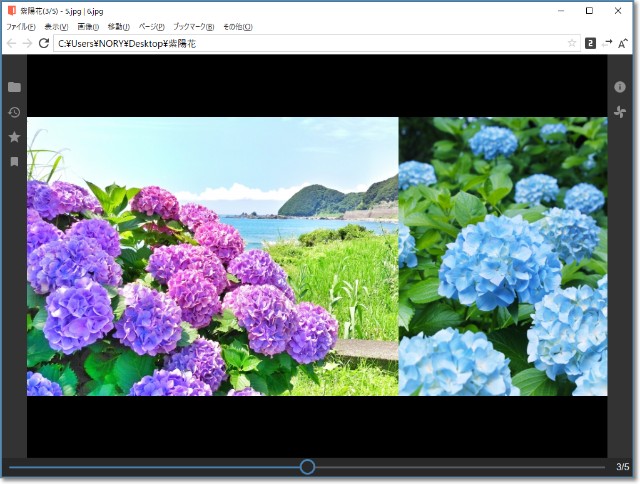
Task: Reload the current folder
Action: pyautogui.click(x=44, y=44)
